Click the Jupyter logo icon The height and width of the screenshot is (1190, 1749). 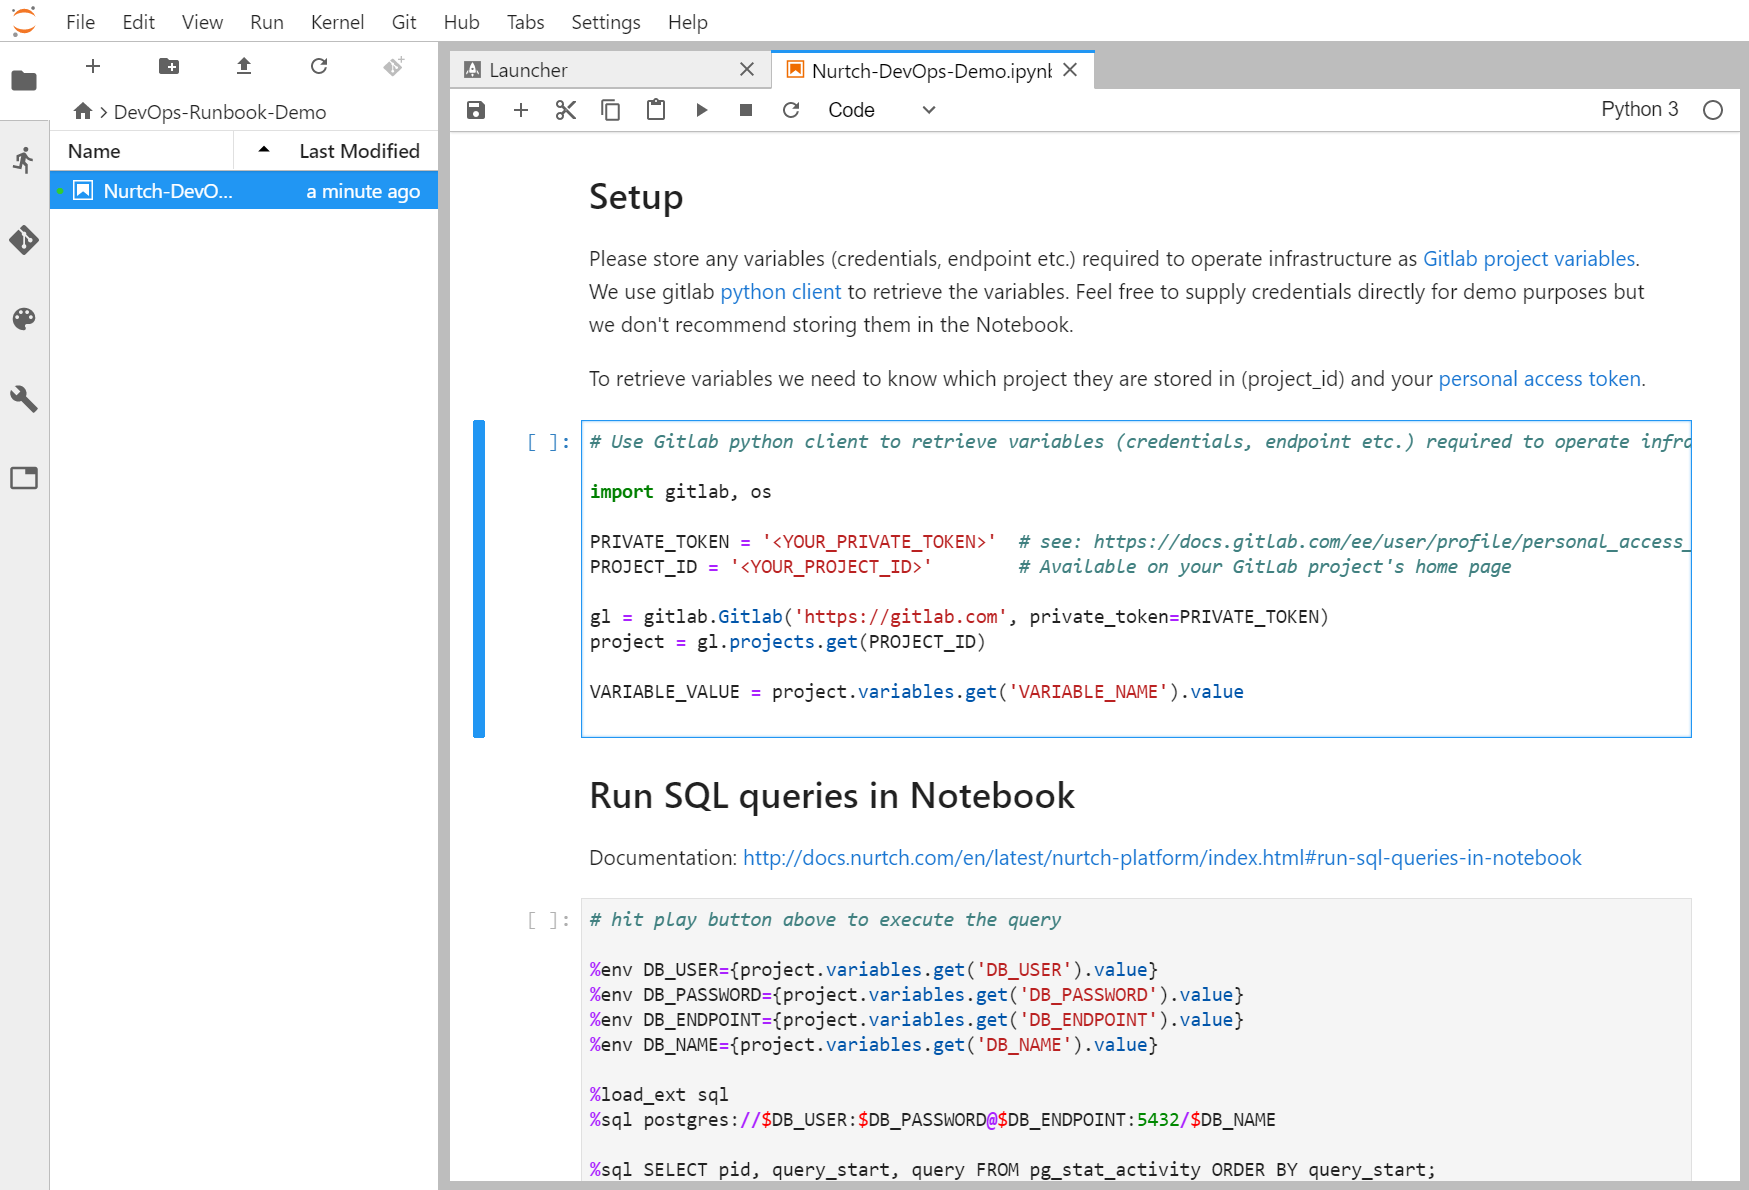pyautogui.click(x=23, y=21)
